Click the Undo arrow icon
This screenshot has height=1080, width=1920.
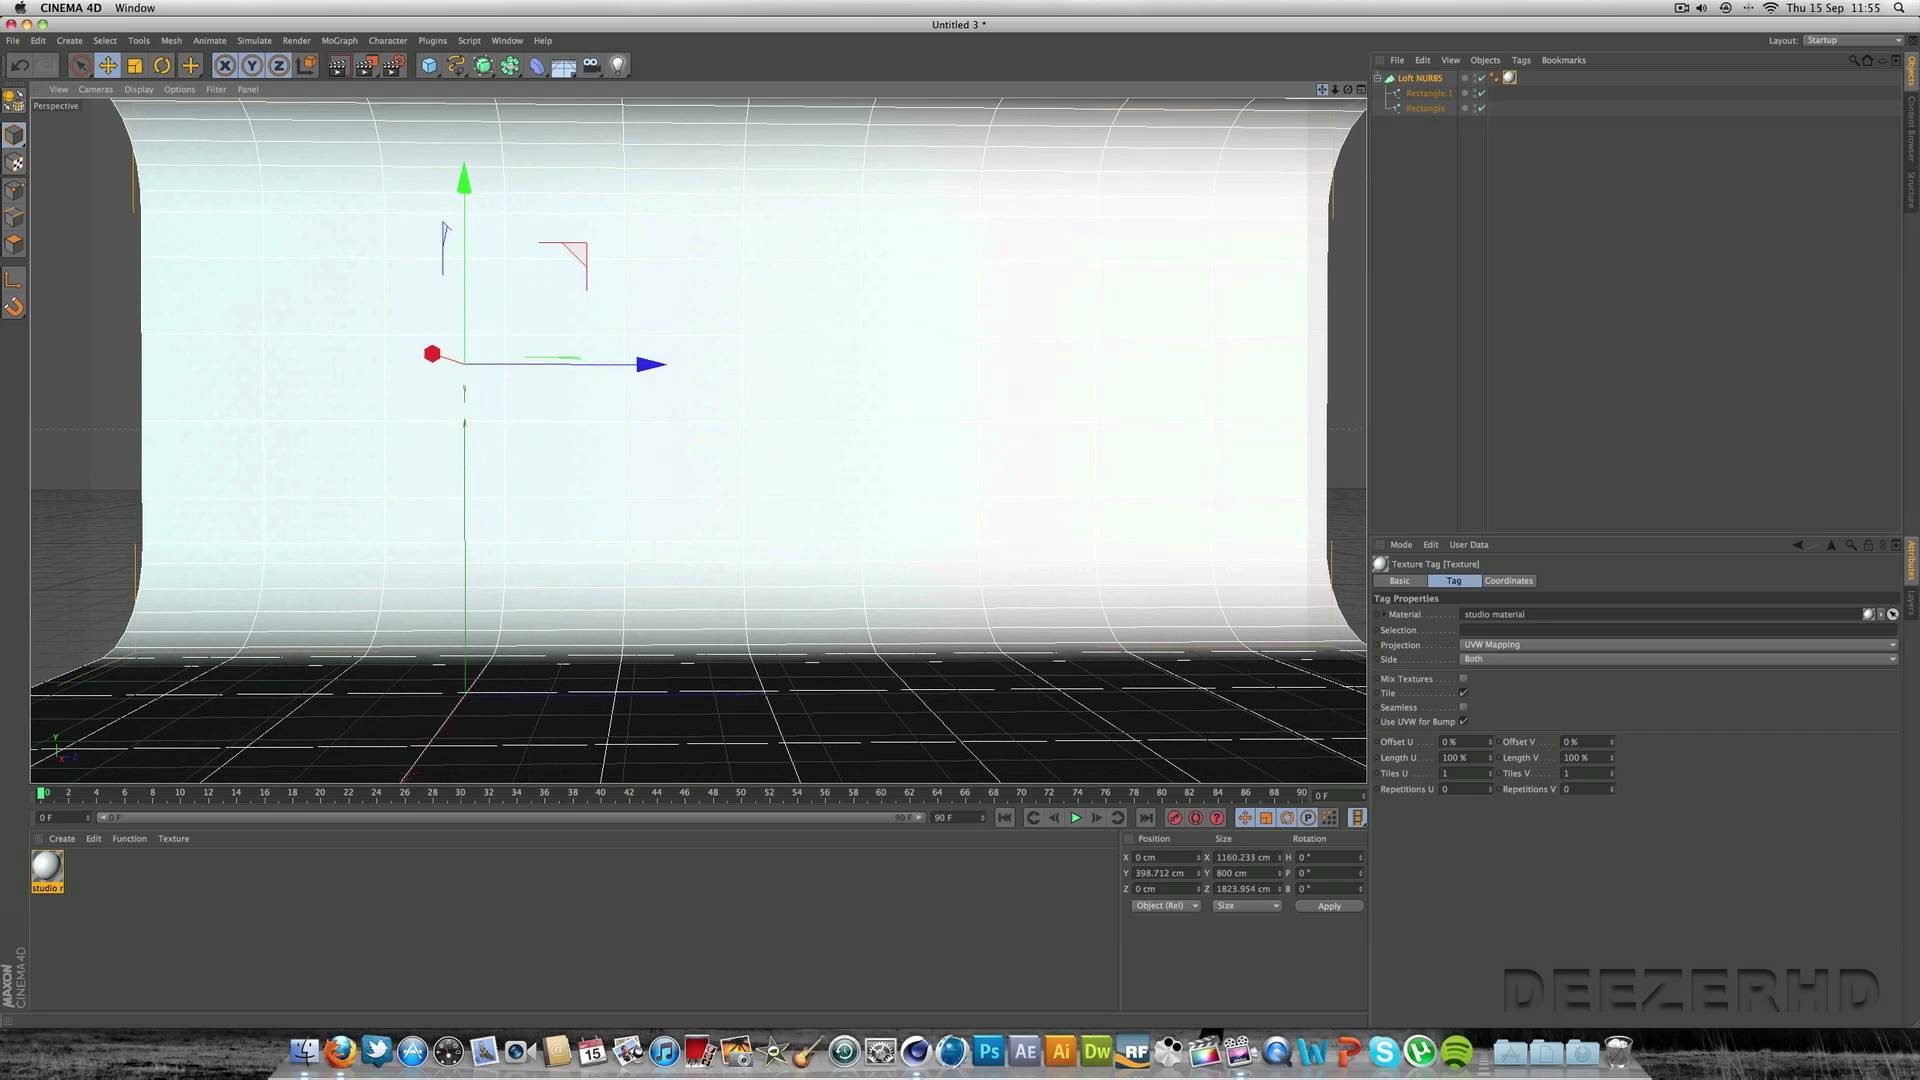pos(19,66)
